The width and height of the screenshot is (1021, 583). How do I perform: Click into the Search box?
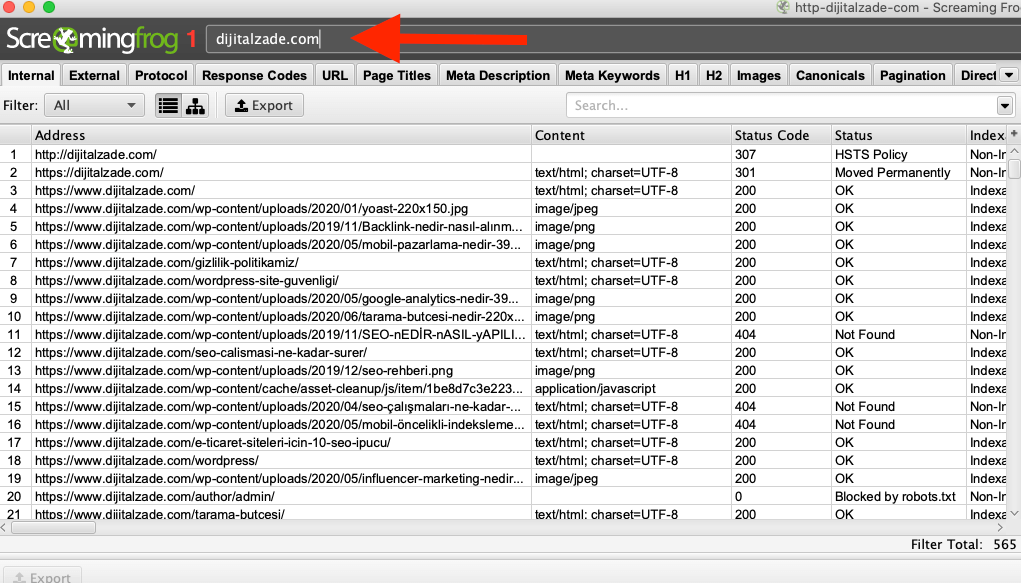pos(781,106)
